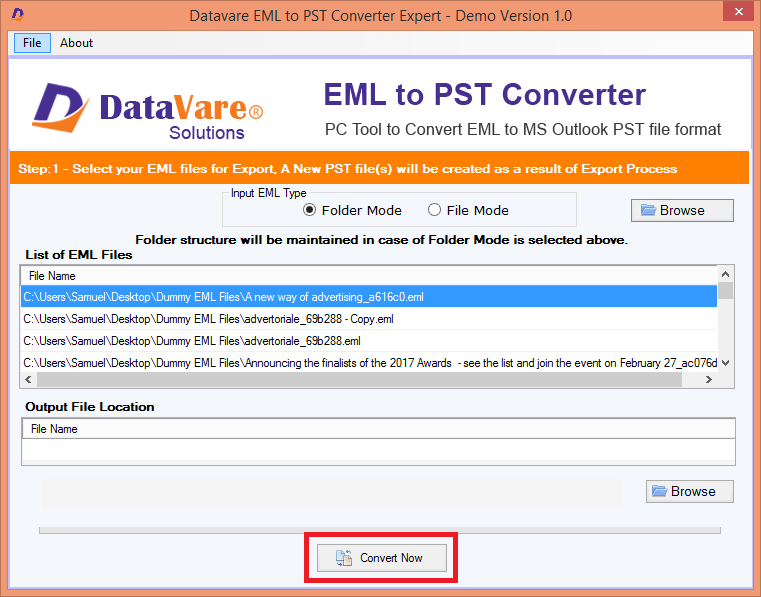Select 'advertoriale_69b288.eml' file row

tap(369, 341)
